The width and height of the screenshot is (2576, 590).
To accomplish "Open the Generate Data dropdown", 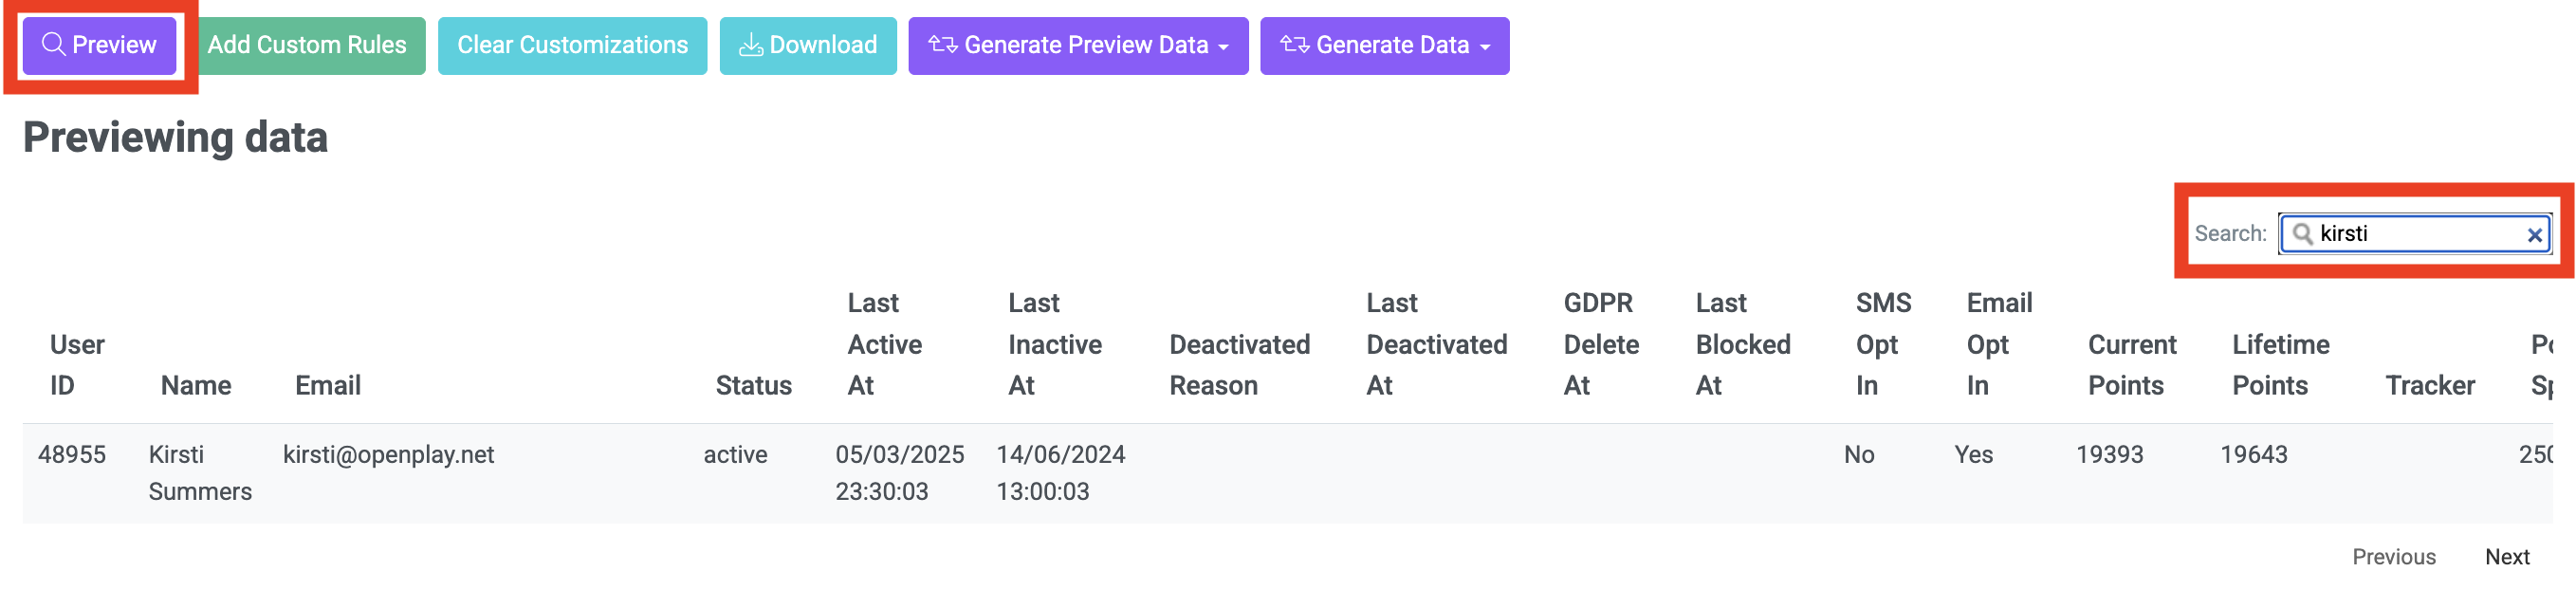I will pos(1385,45).
